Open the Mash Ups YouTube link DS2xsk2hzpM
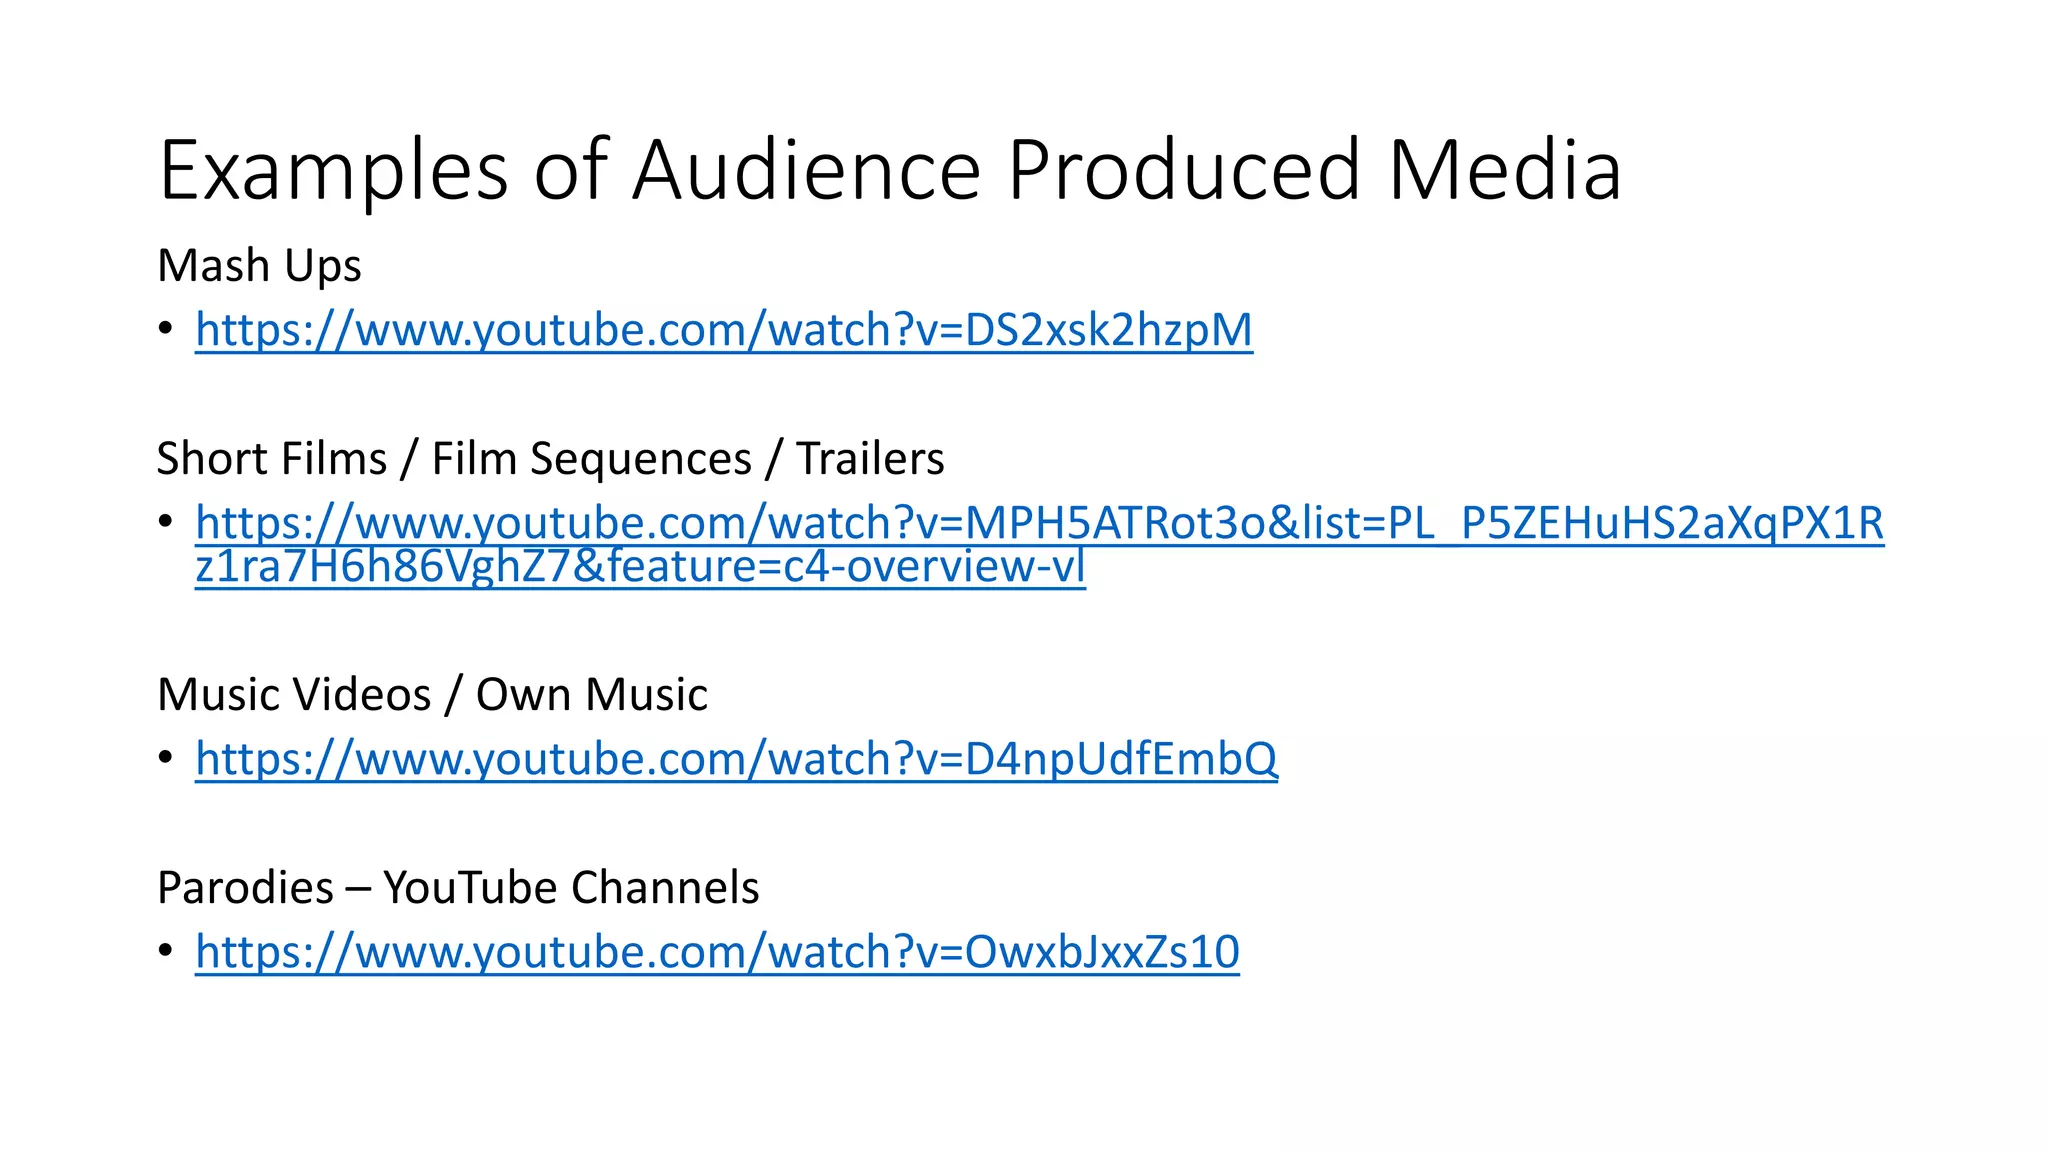2048x1152 pixels. point(724,330)
